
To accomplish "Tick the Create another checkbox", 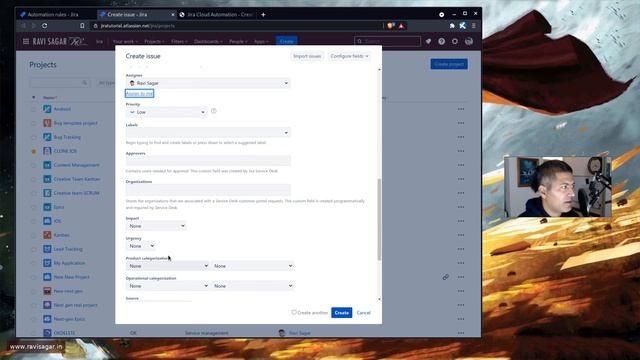I will click(293, 312).
